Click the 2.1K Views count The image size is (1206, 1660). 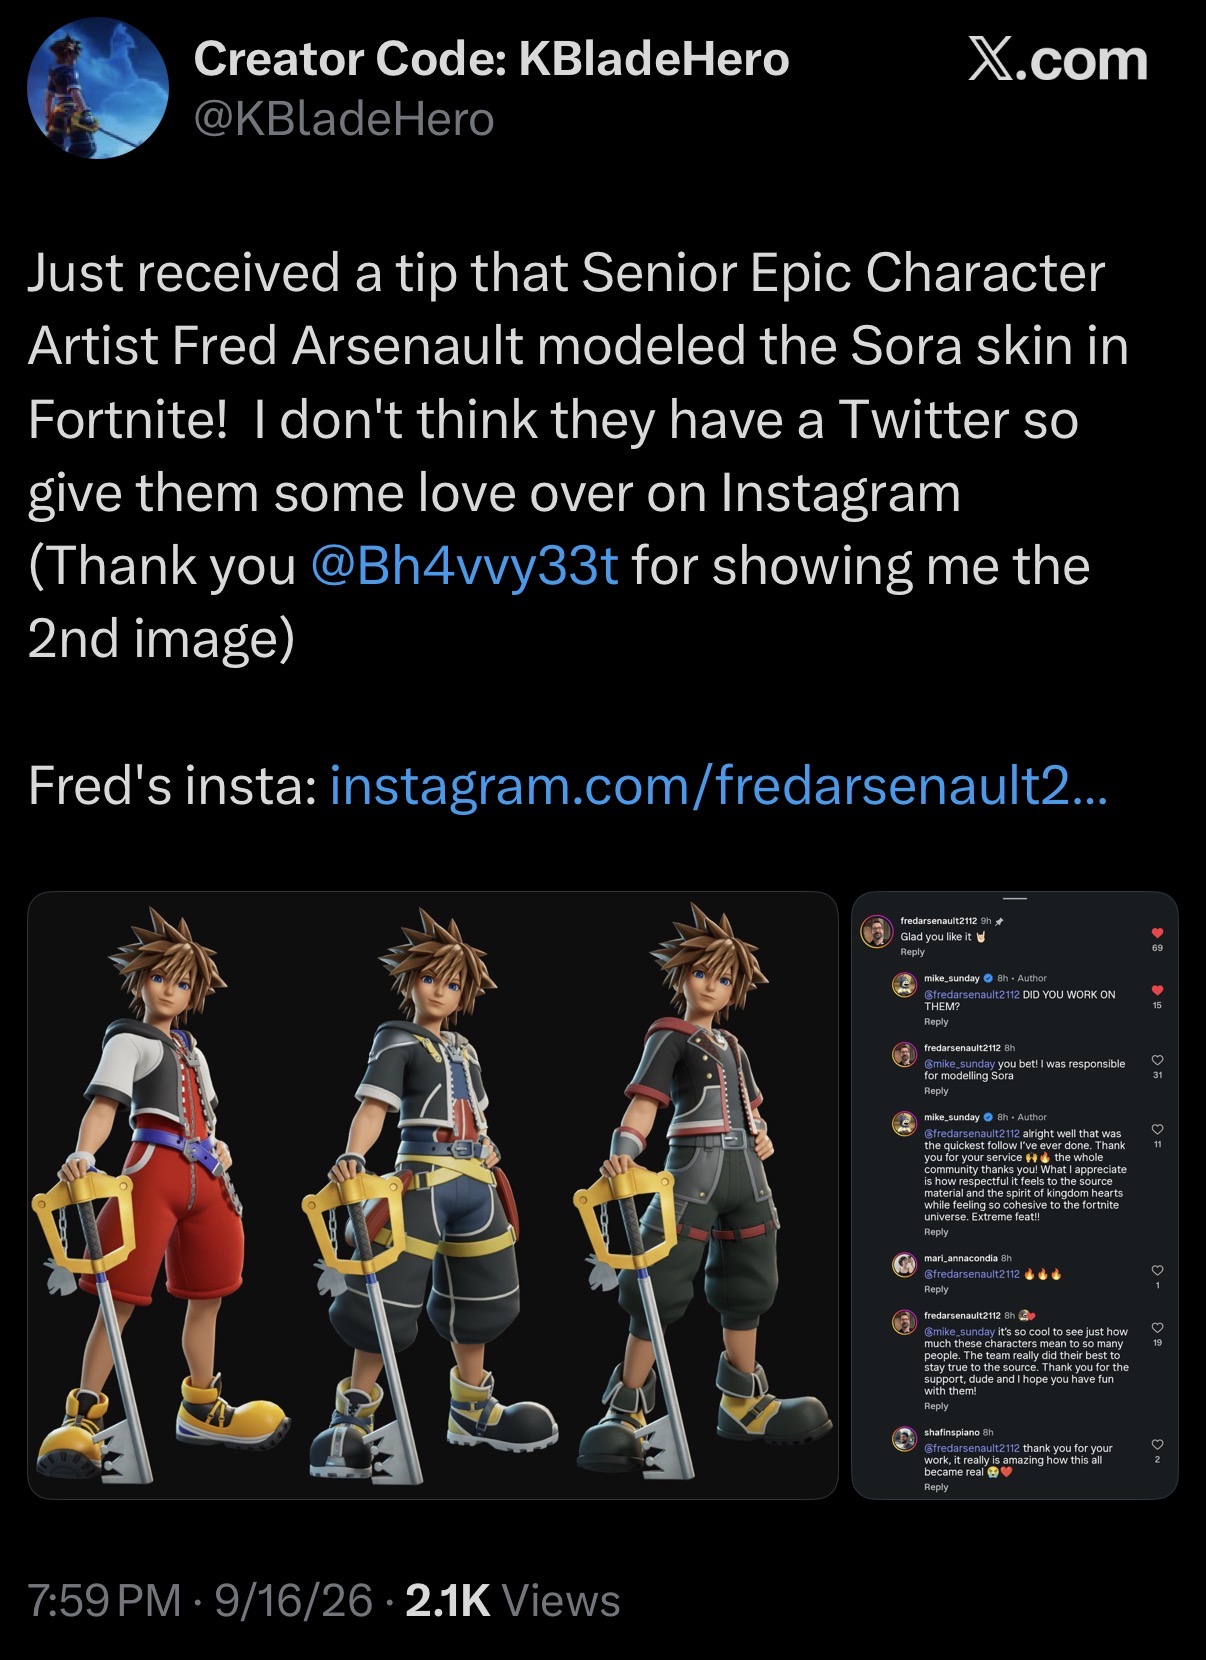[513, 1601]
